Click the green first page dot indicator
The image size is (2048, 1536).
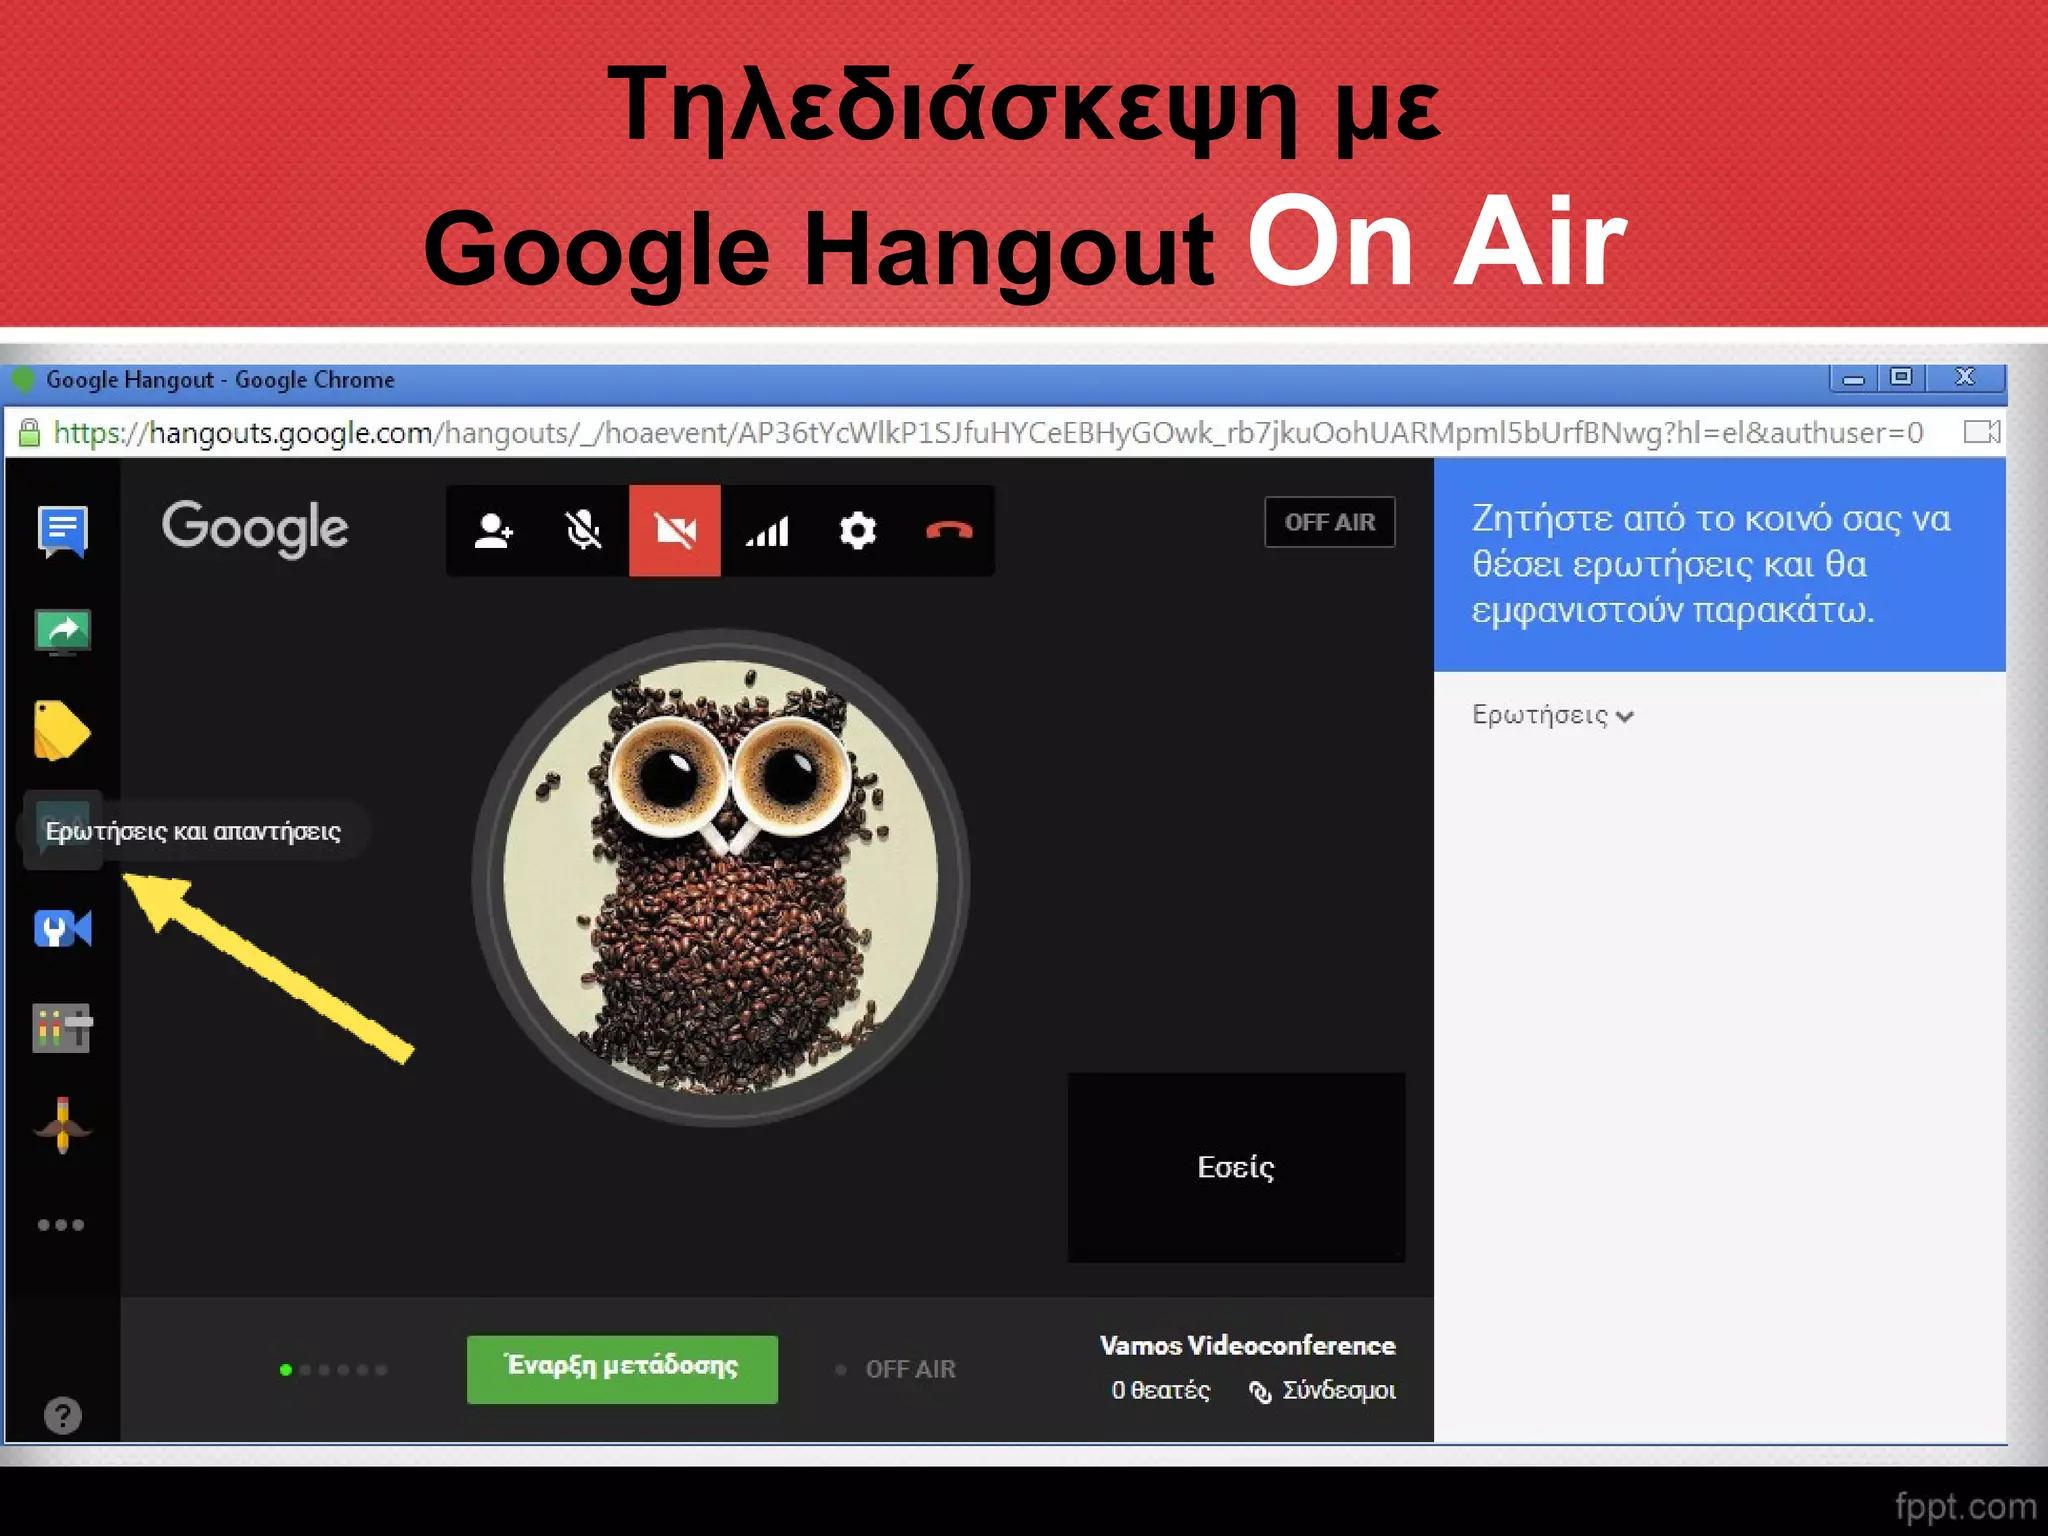(x=286, y=1370)
